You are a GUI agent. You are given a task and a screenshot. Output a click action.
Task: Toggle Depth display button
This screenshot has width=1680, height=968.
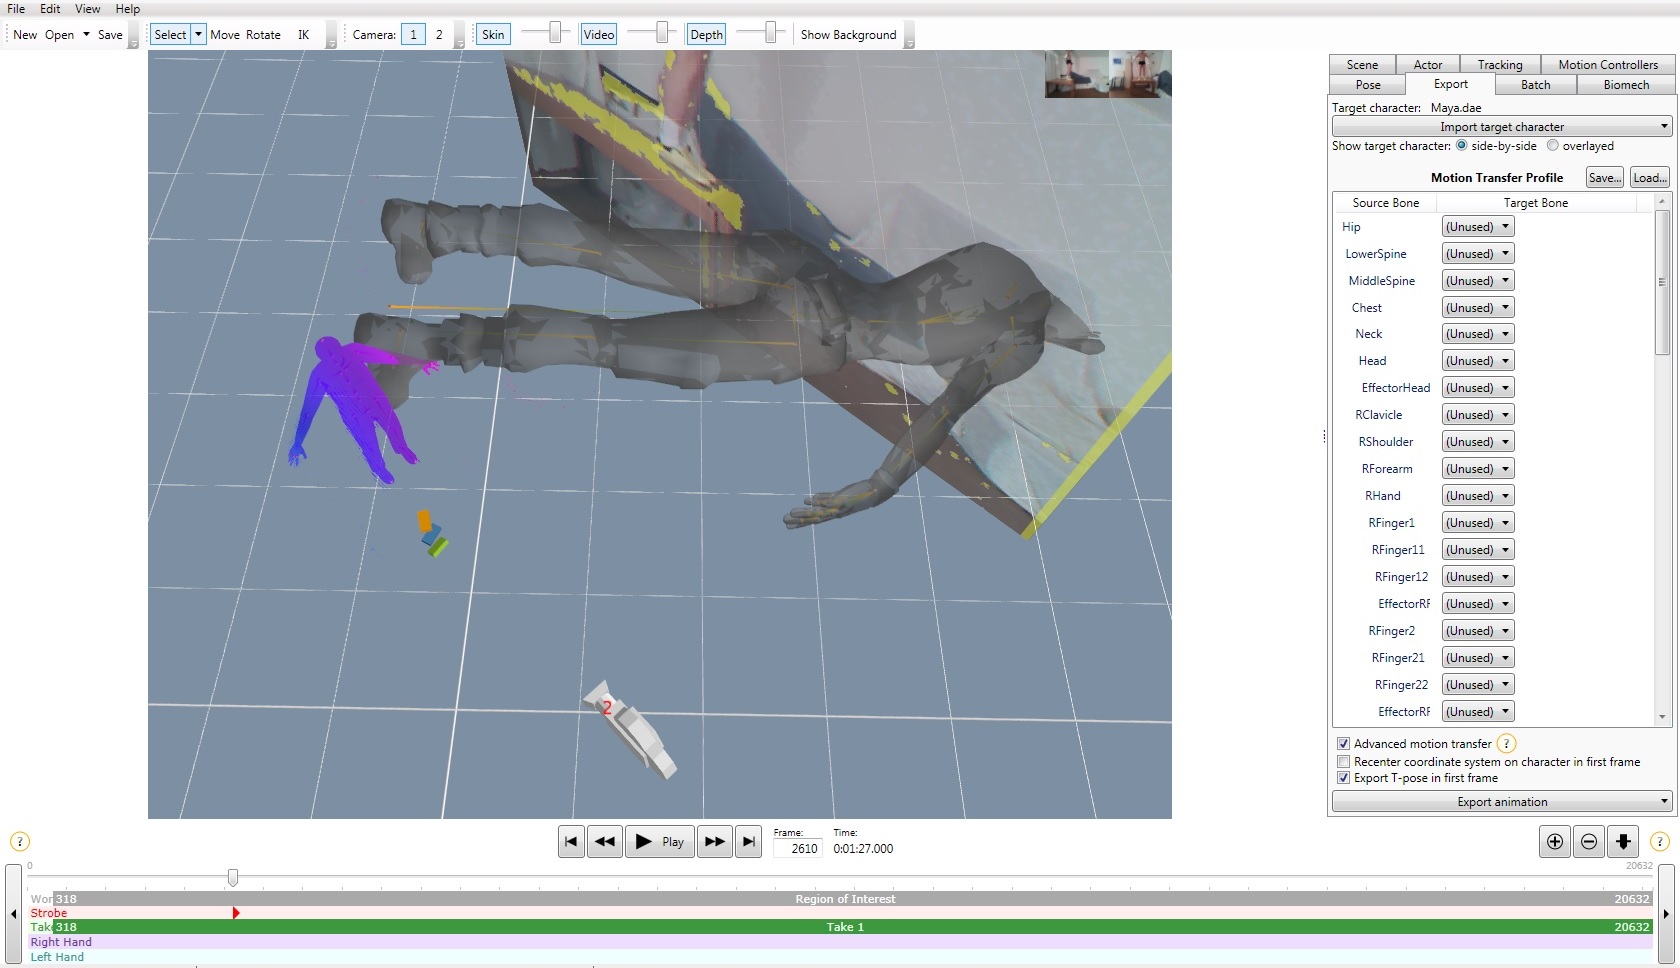click(x=706, y=34)
